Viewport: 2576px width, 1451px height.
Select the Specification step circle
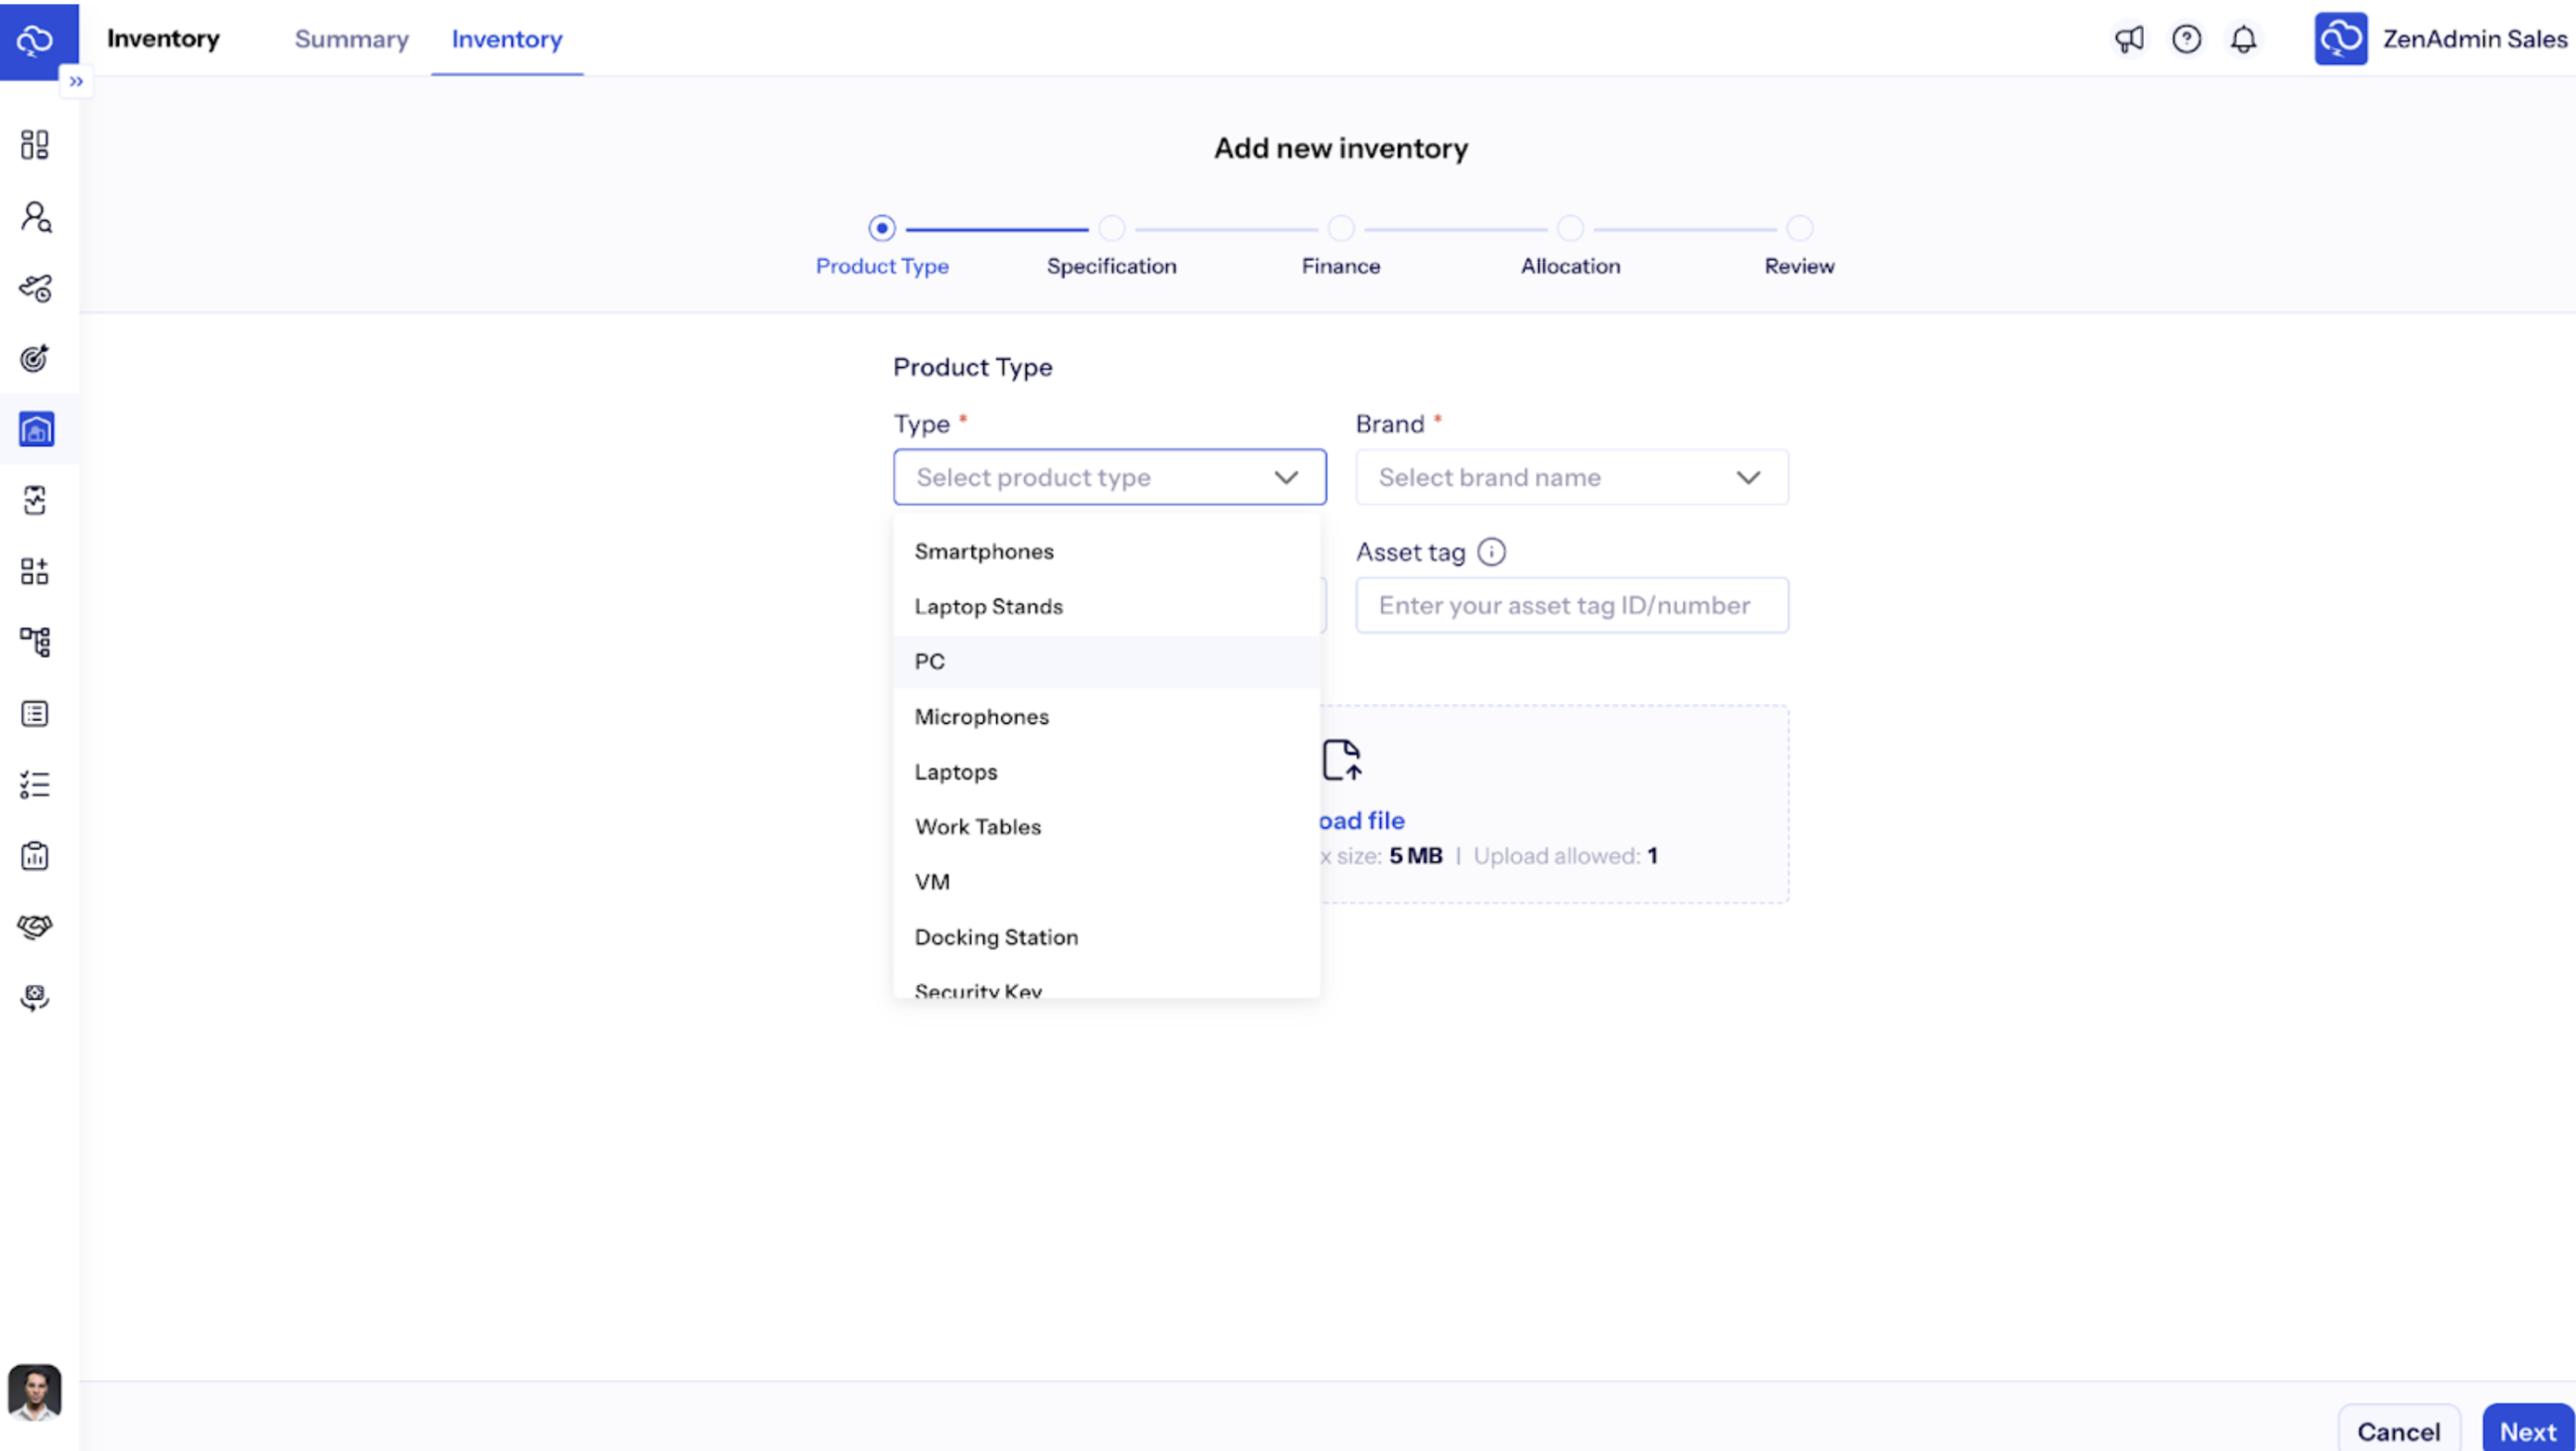(1111, 228)
